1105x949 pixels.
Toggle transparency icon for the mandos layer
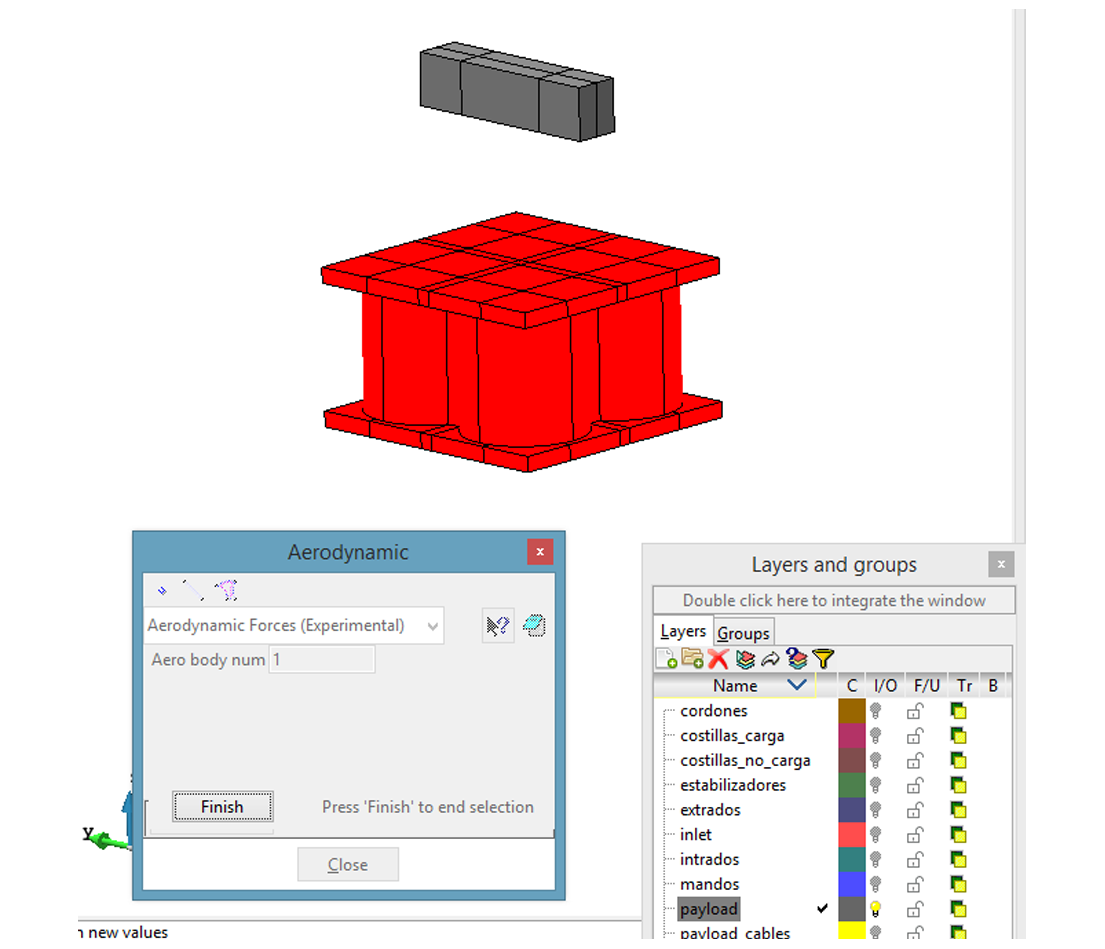pos(959,884)
